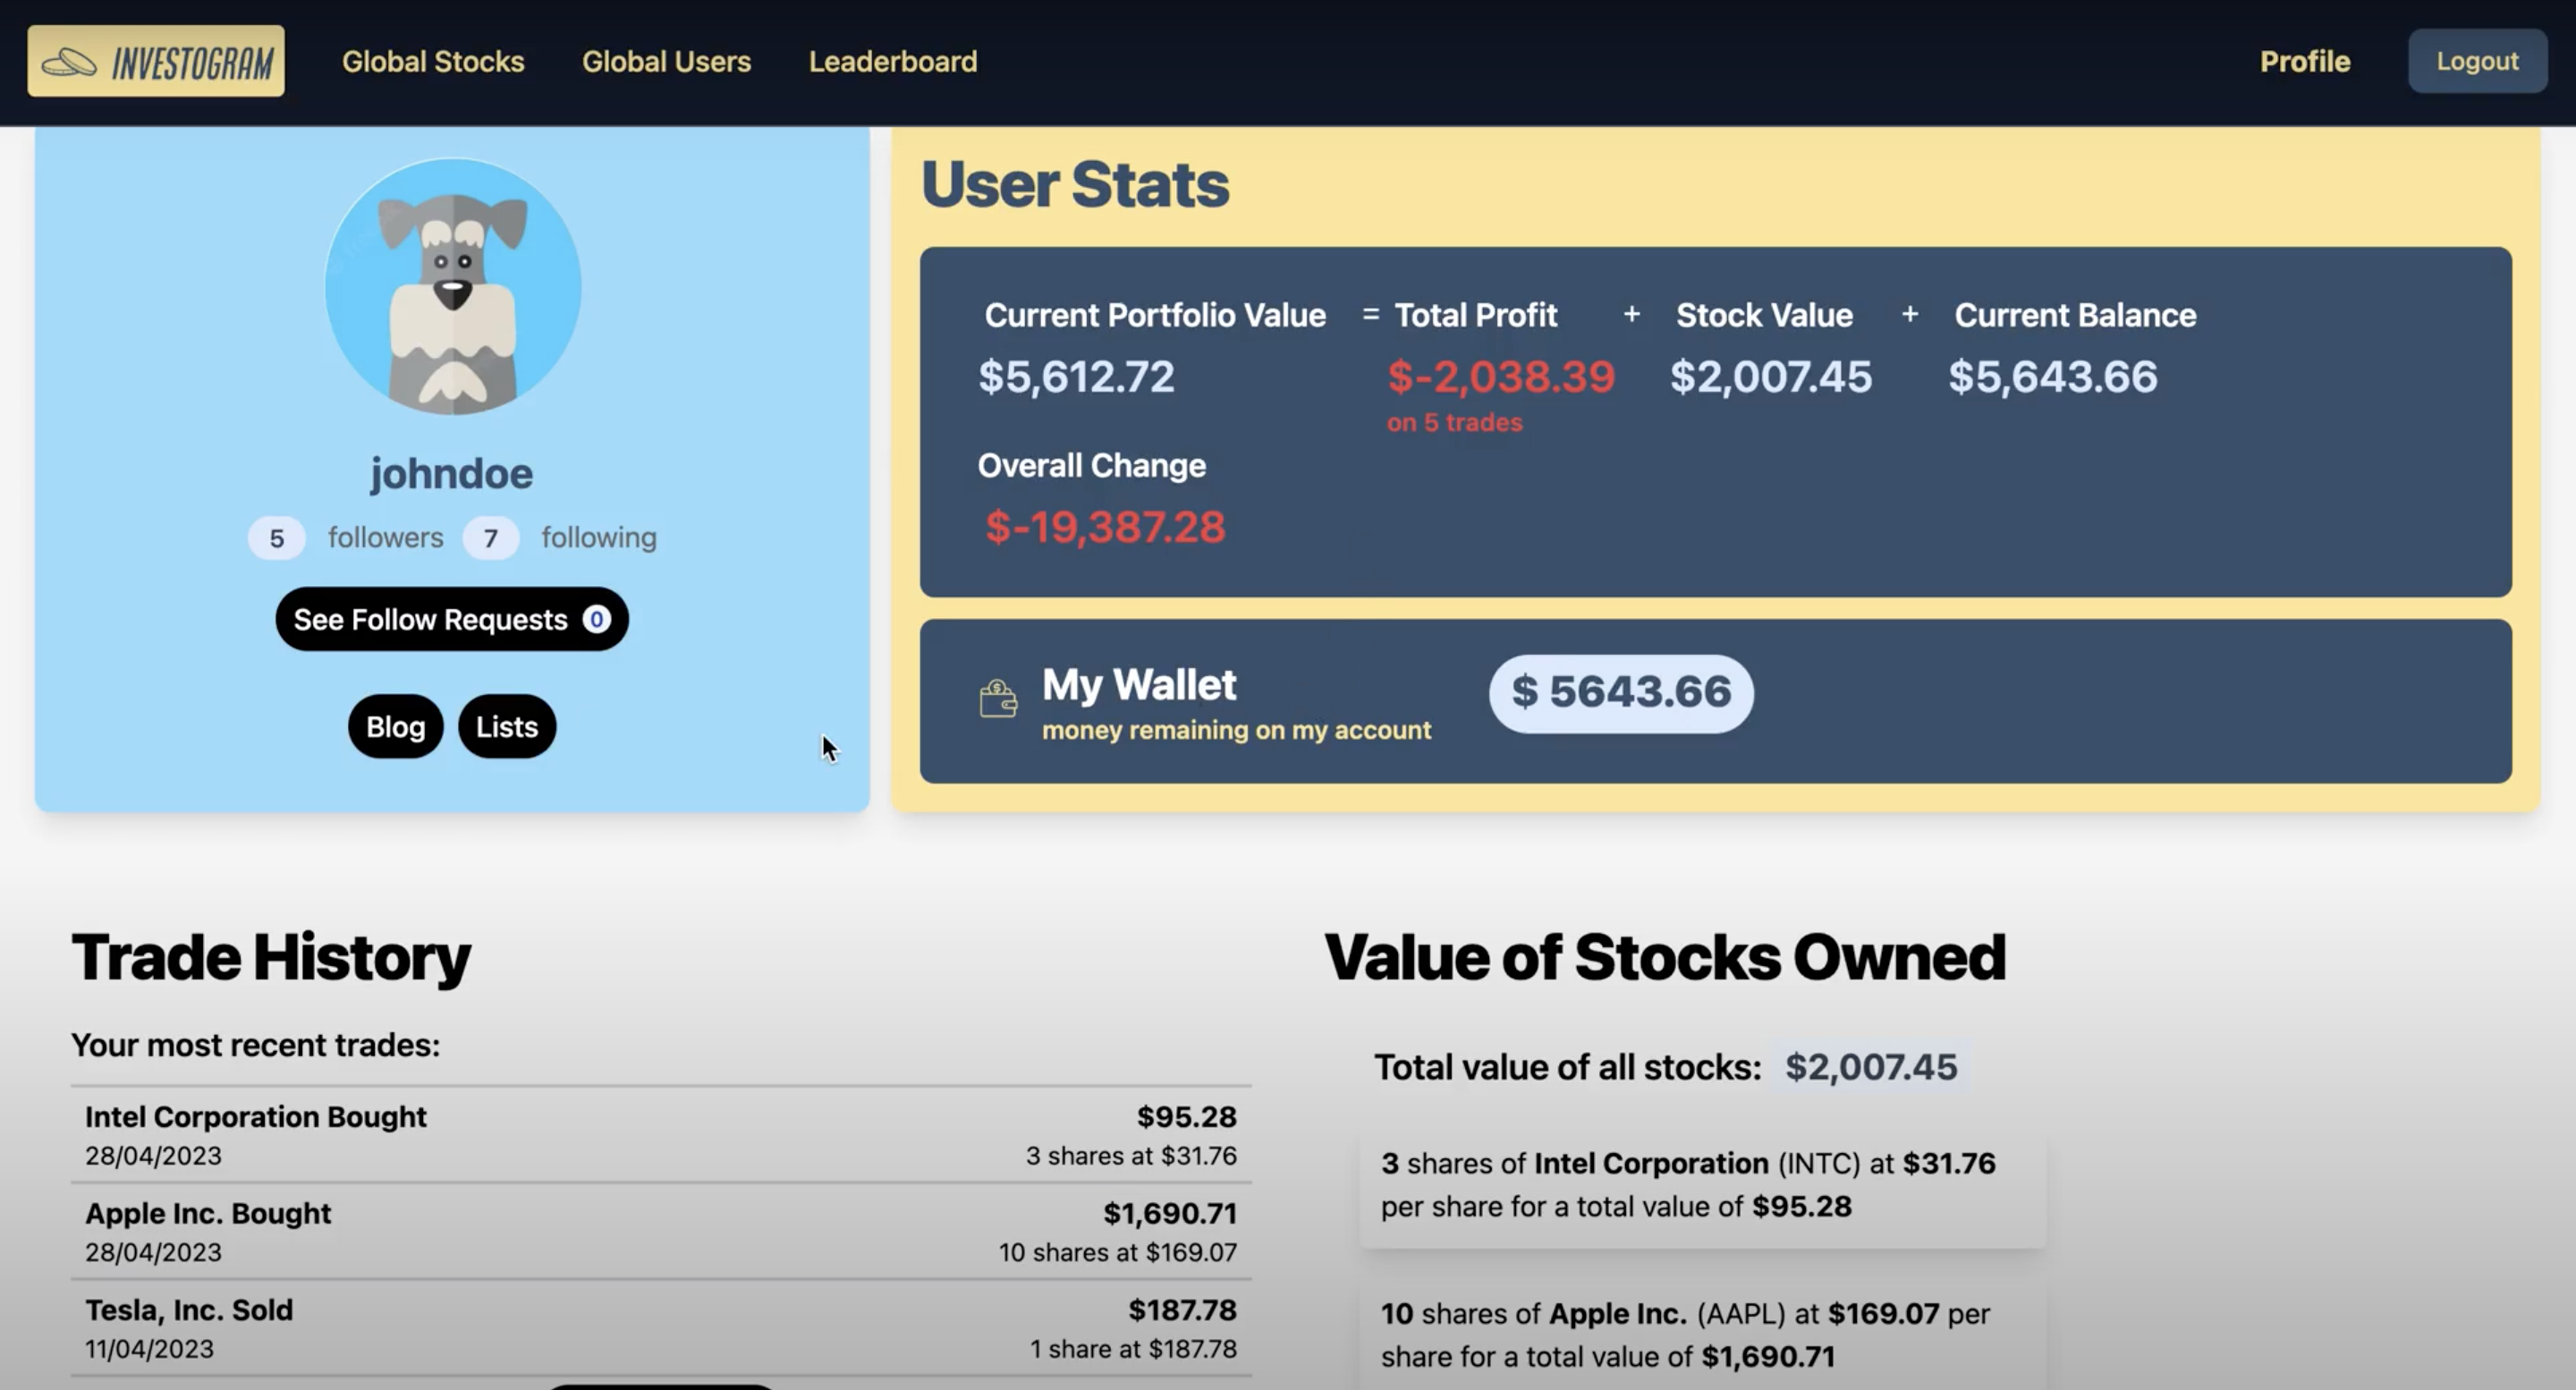
Task: Select the Apple Inc. Bought trade row
Action: pyautogui.click(x=661, y=1231)
